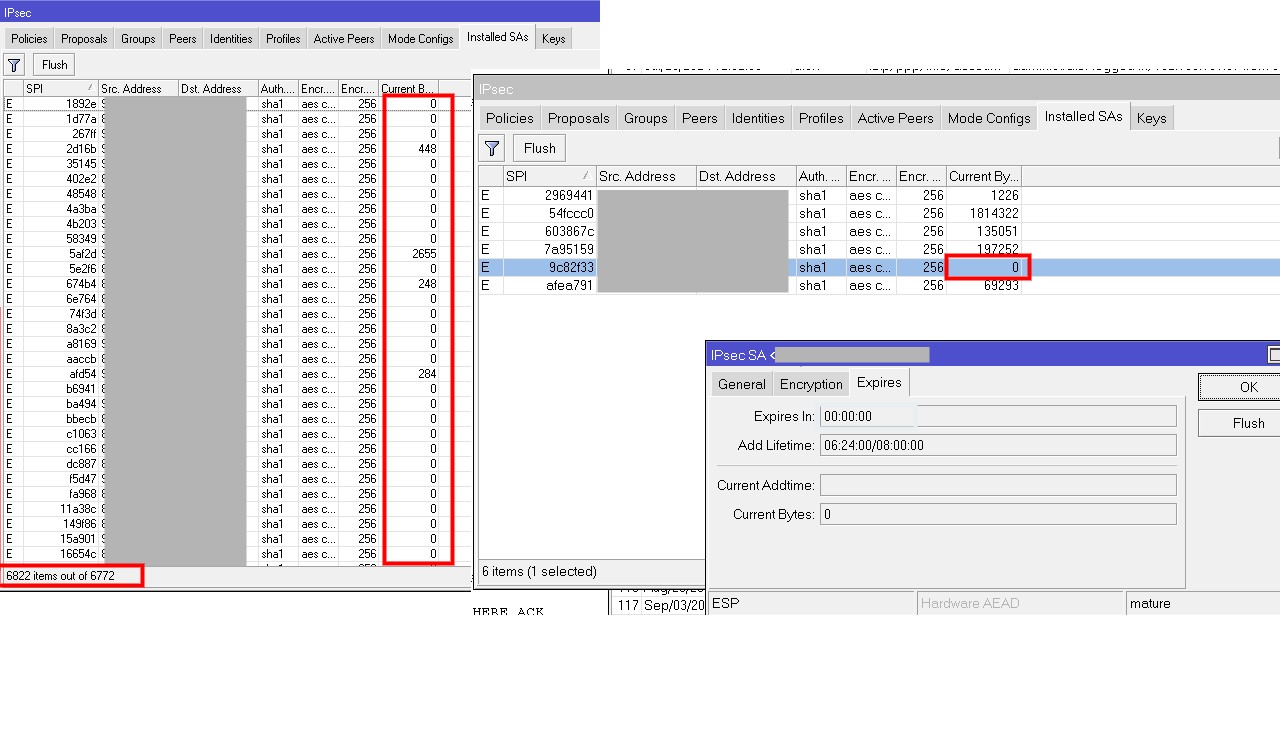Open Proposals tab in the 6822-item IPsec window
The height and width of the screenshot is (749, 1280).
click(x=84, y=39)
